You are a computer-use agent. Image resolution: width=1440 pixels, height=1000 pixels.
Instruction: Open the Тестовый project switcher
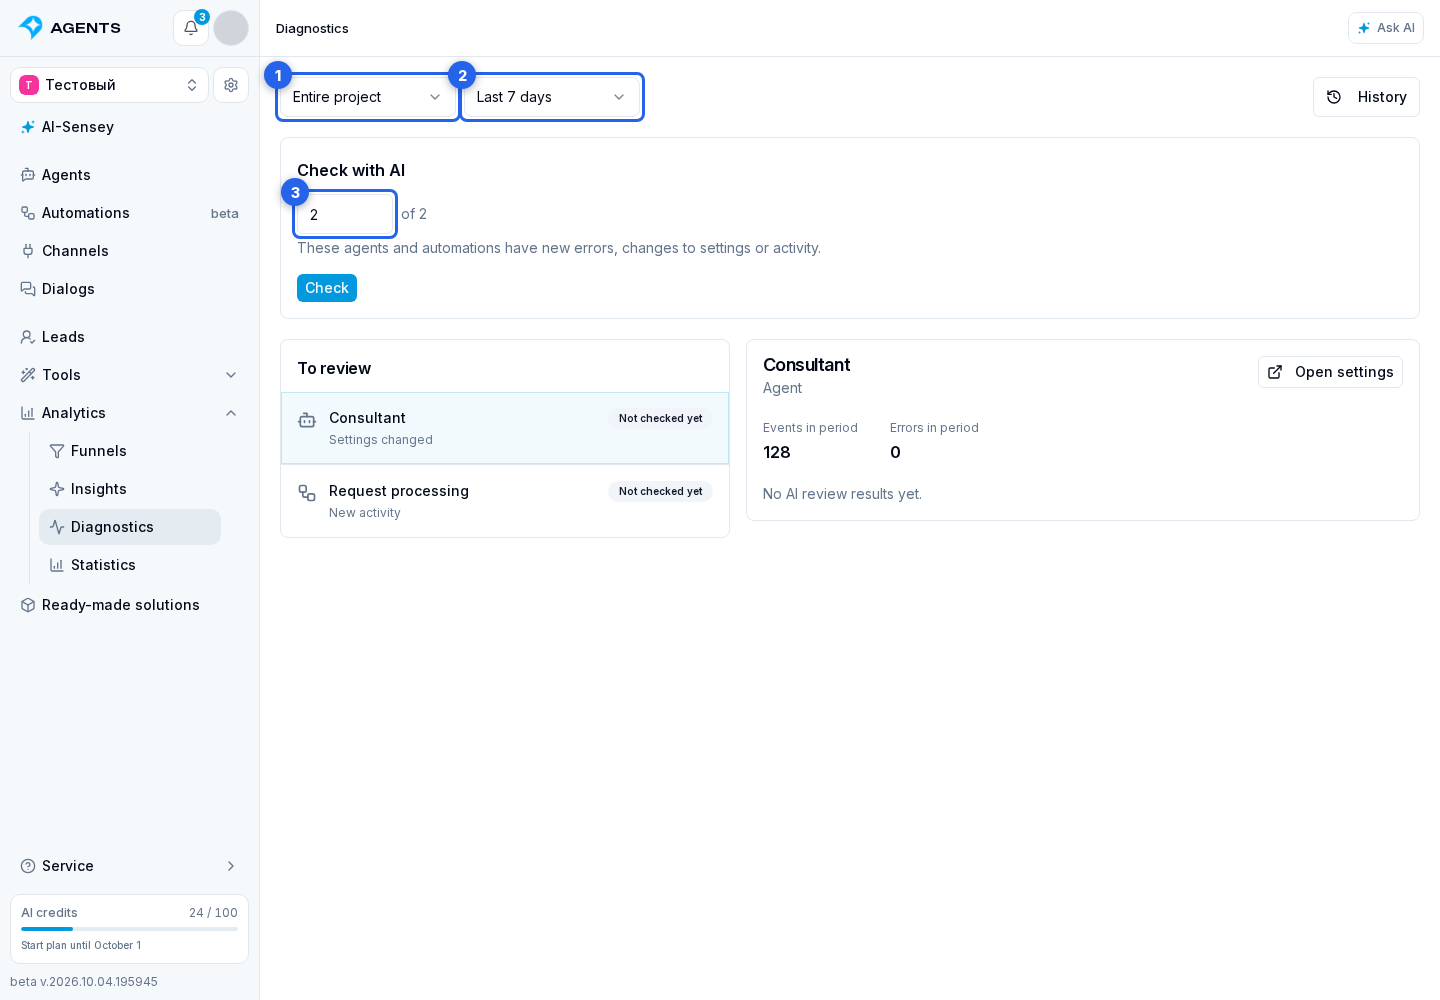click(110, 85)
